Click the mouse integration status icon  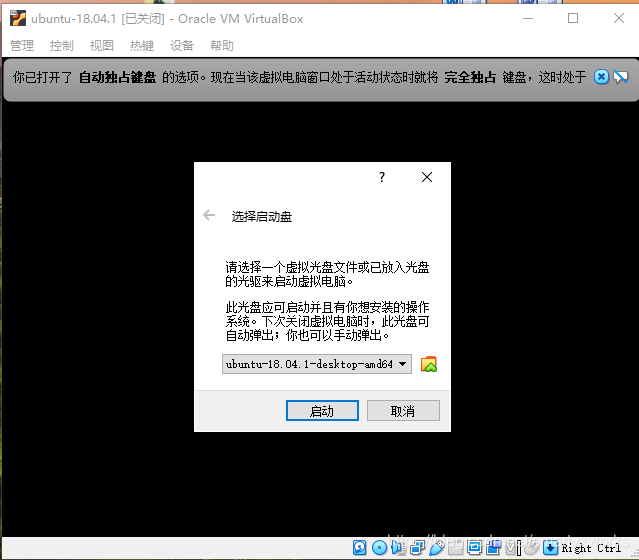(531, 547)
